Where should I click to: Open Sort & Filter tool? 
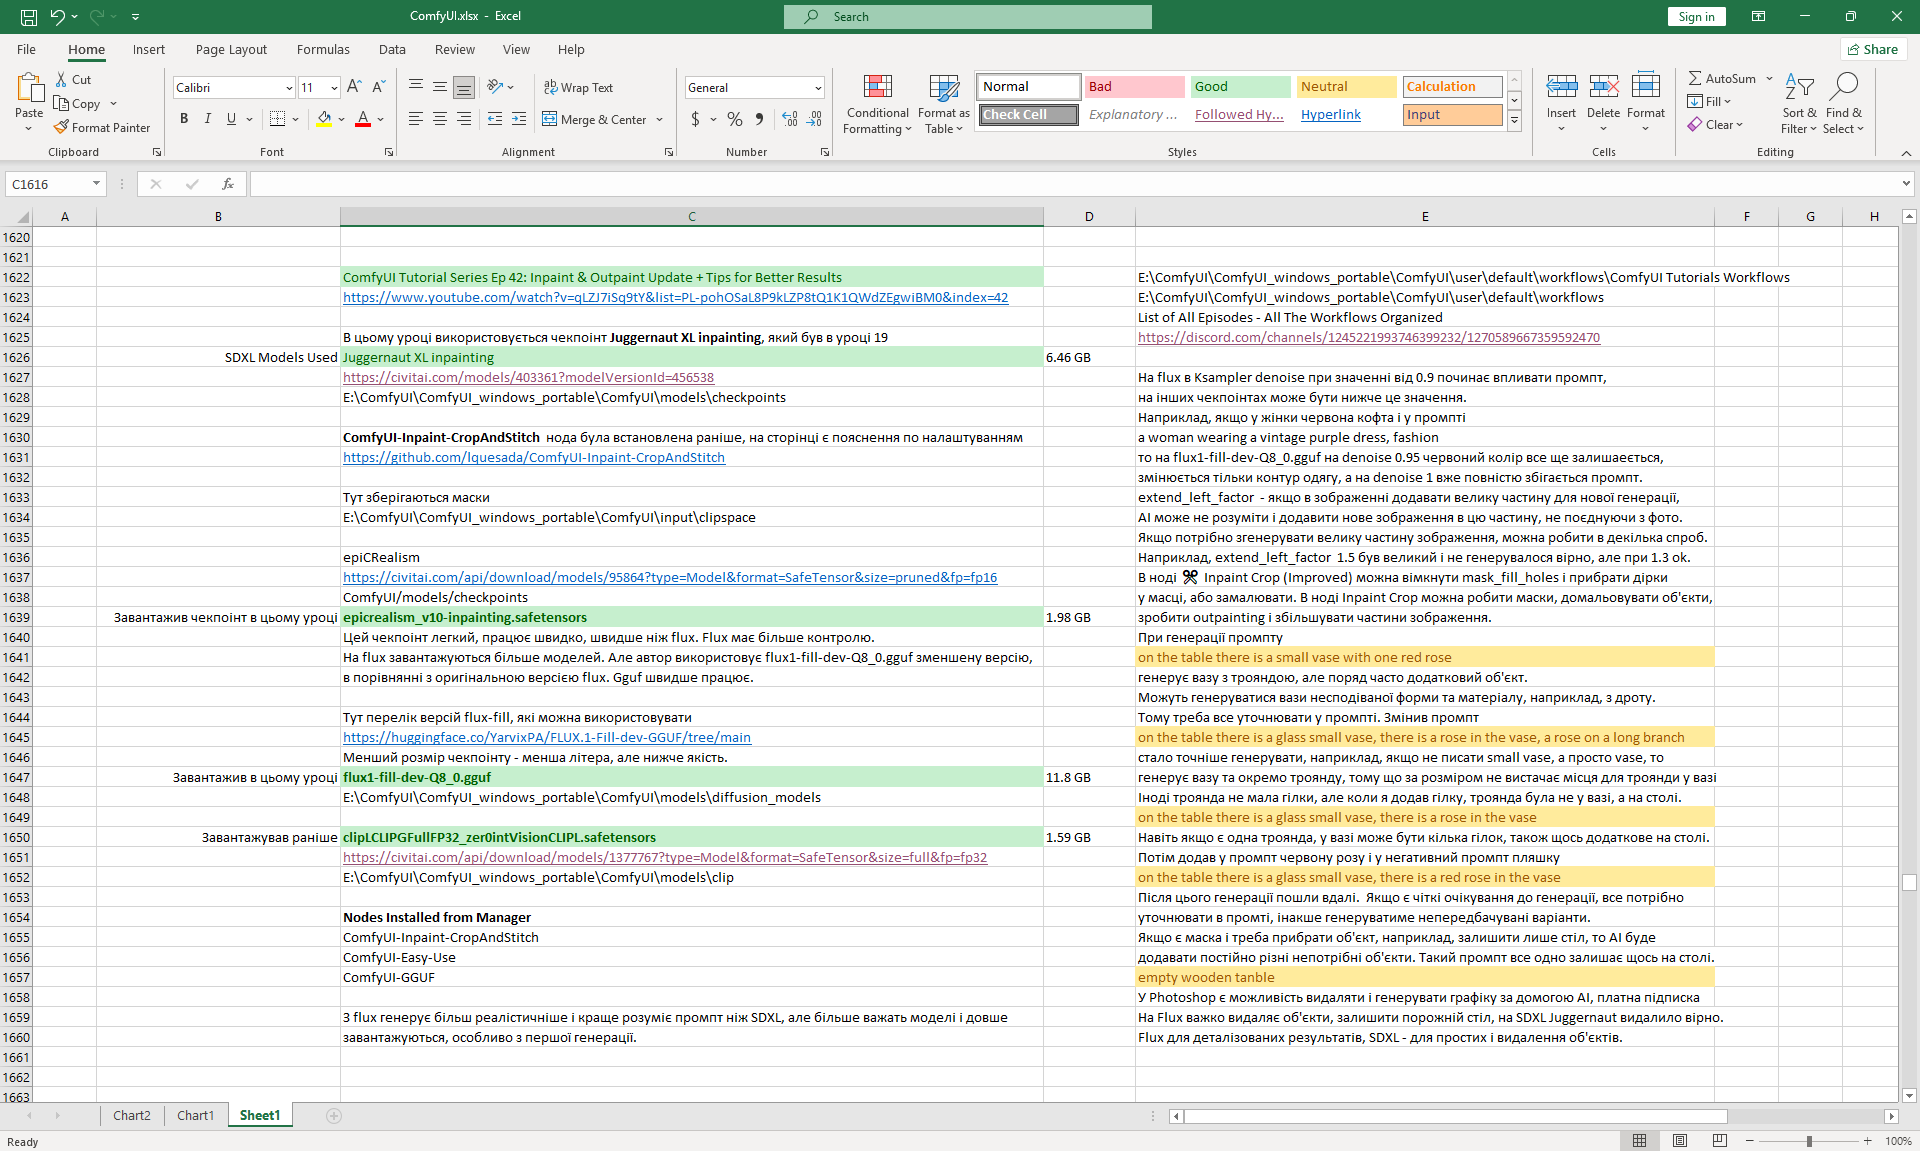click(x=1799, y=104)
